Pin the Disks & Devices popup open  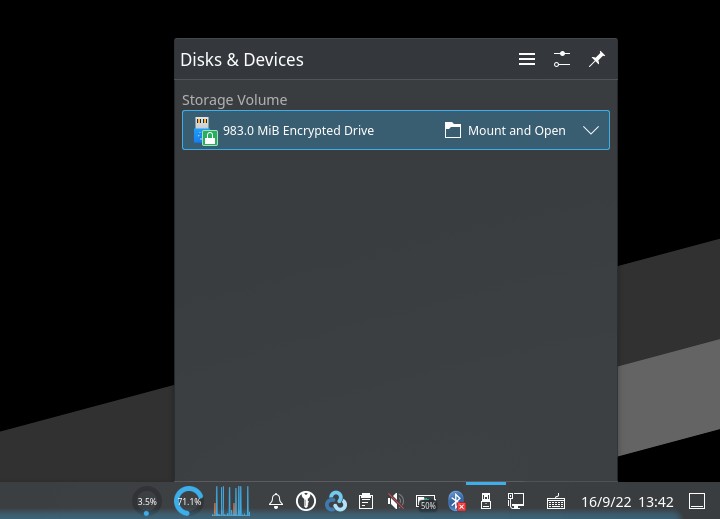click(x=596, y=59)
